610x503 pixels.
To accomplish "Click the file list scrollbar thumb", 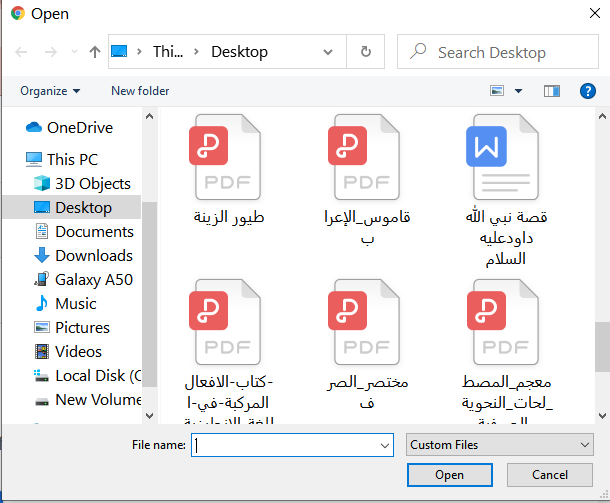I will [x=602, y=347].
